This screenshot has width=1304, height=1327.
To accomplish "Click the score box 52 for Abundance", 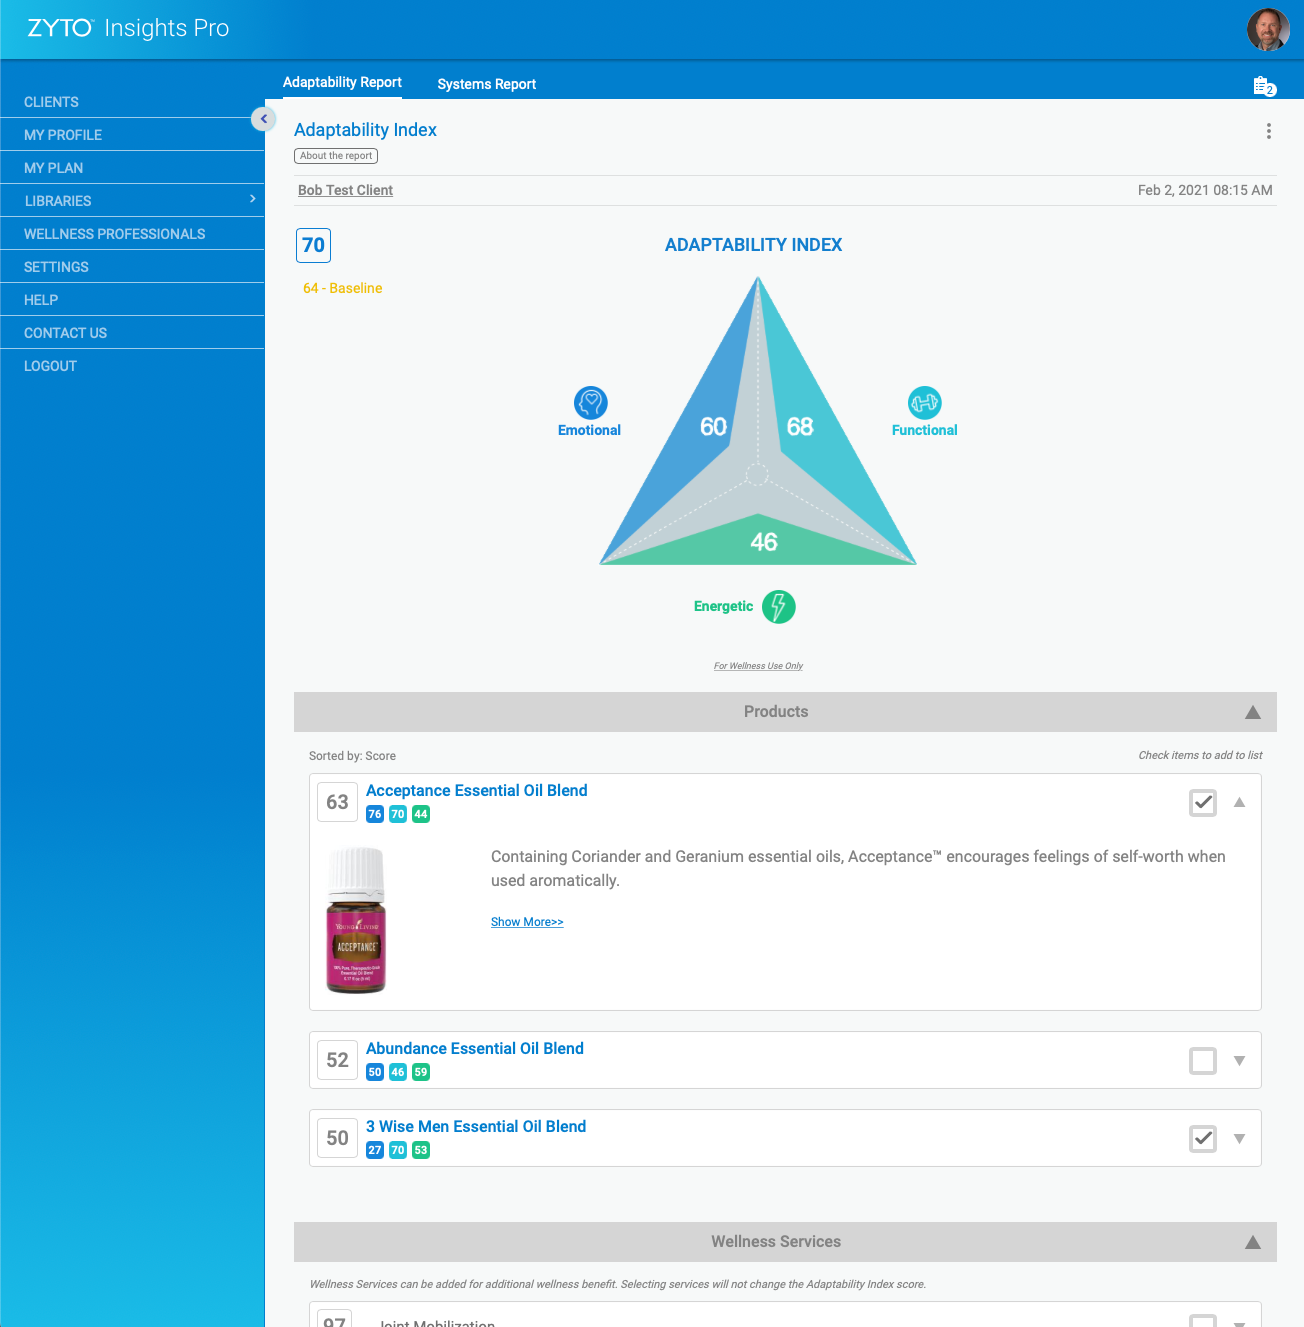I will click(337, 1060).
